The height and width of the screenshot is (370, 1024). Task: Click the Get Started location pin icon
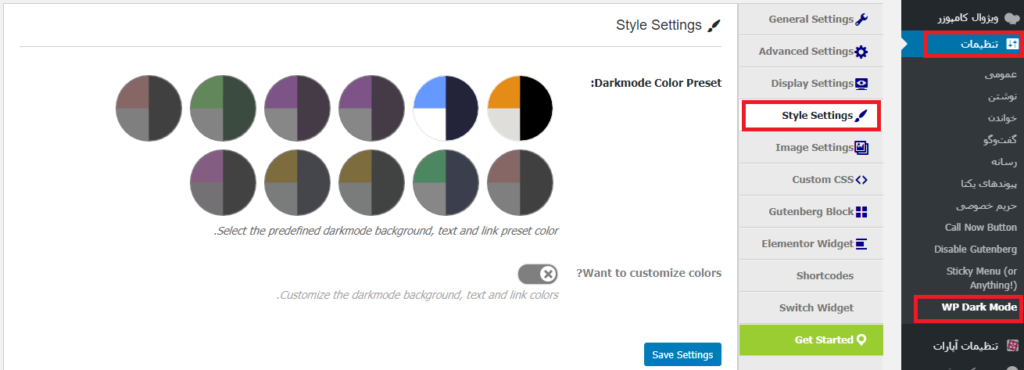(861, 339)
